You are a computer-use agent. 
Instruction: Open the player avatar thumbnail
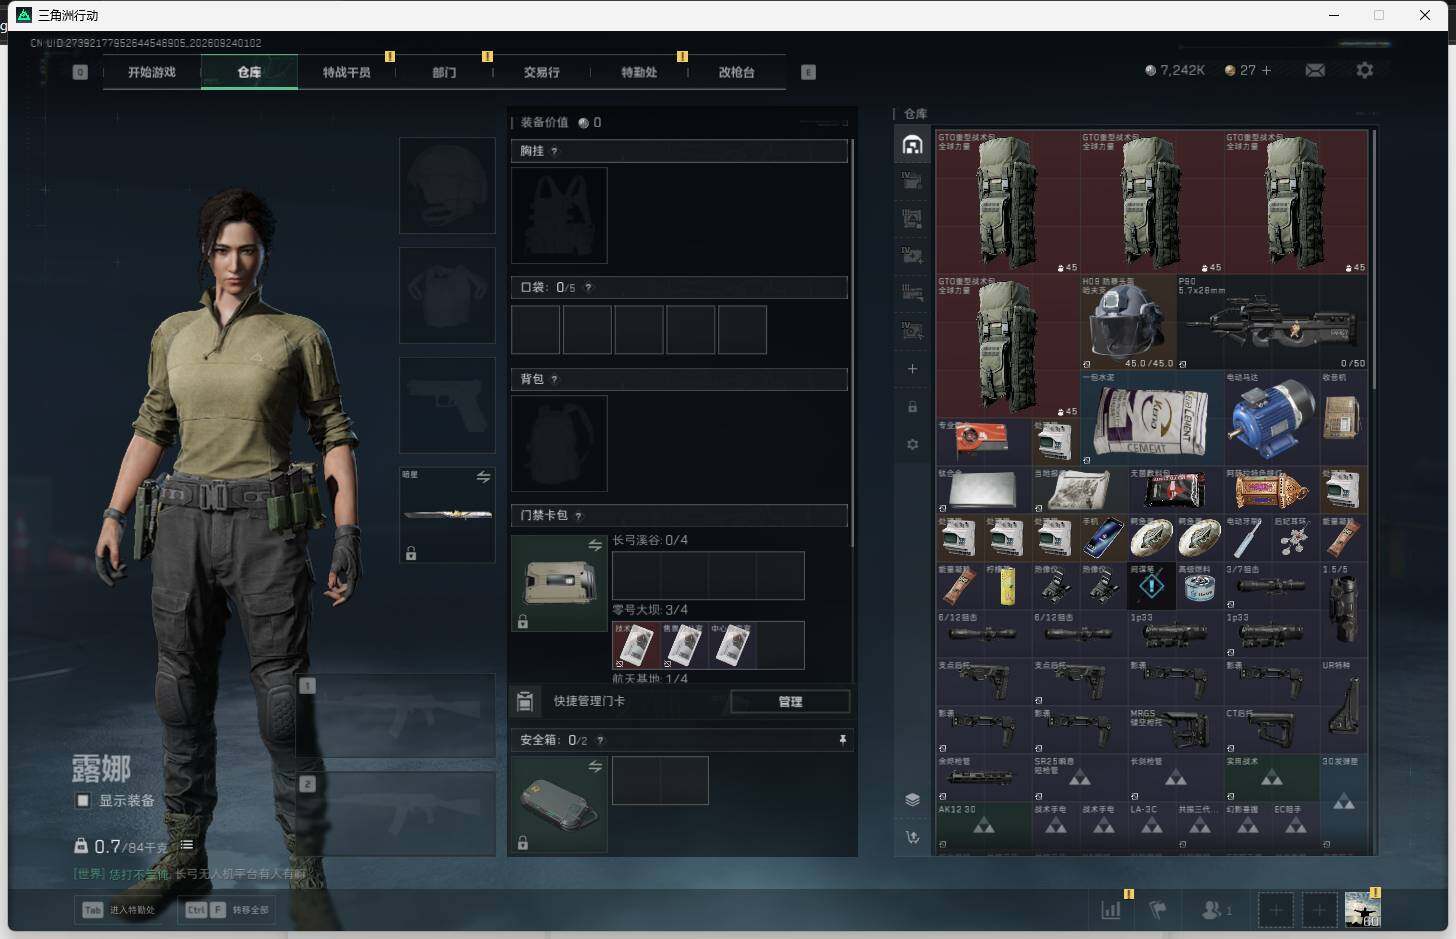click(1362, 910)
